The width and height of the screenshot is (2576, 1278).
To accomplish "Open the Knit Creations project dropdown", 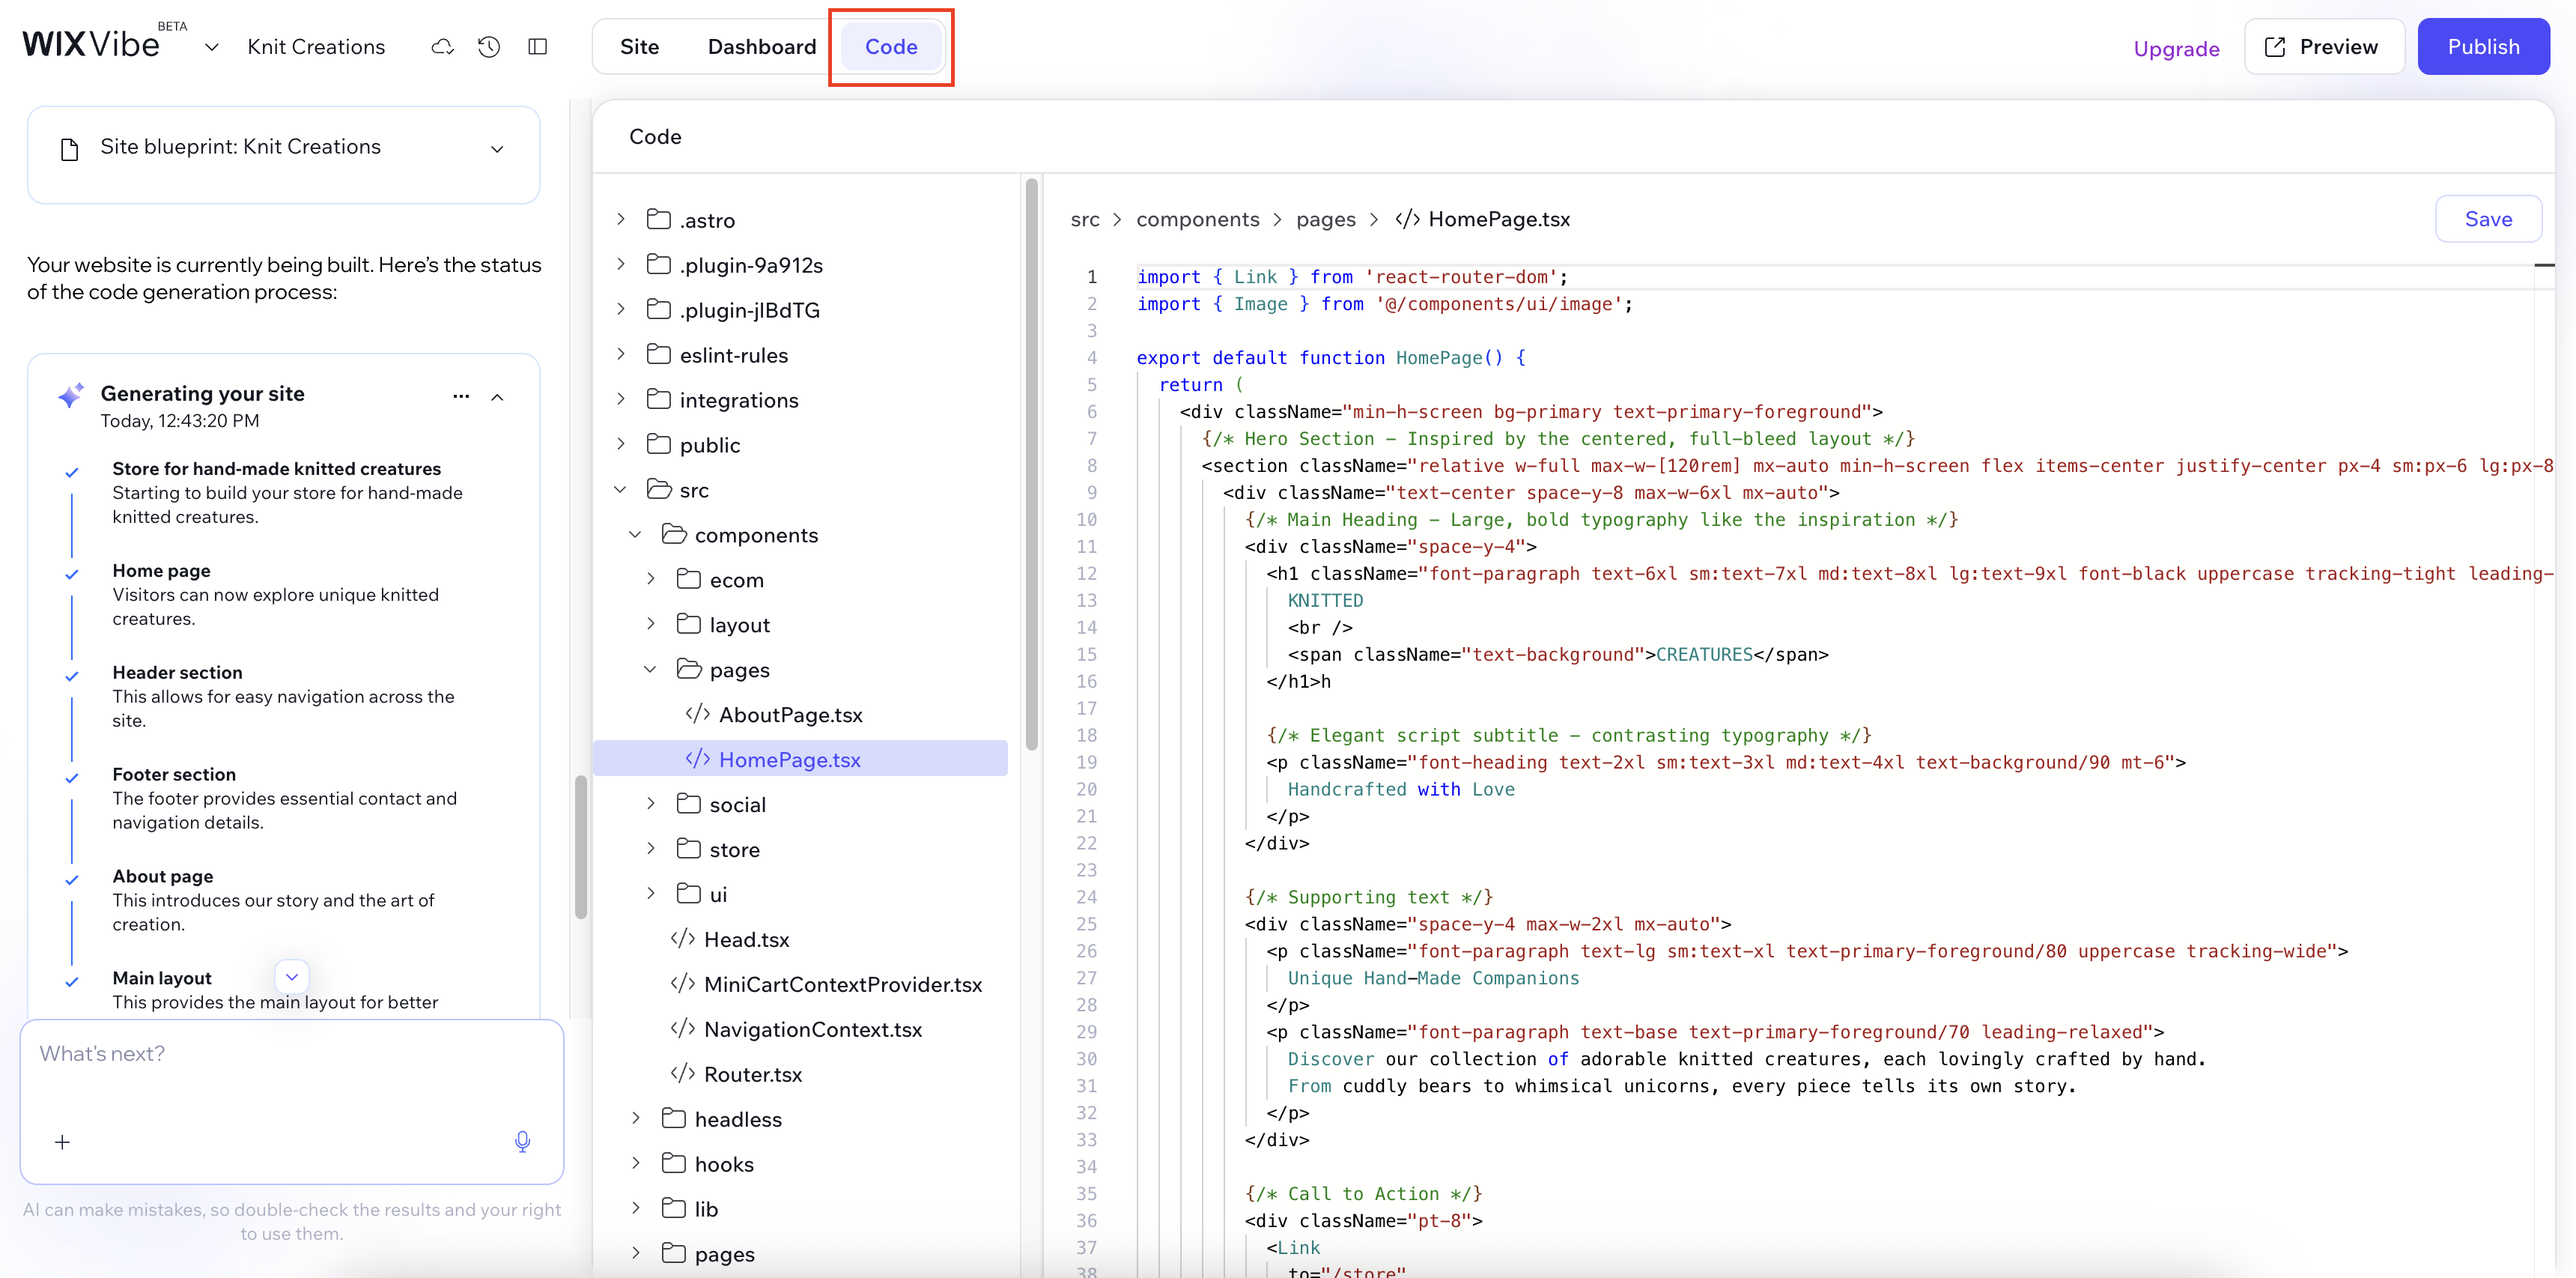I will (211, 46).
